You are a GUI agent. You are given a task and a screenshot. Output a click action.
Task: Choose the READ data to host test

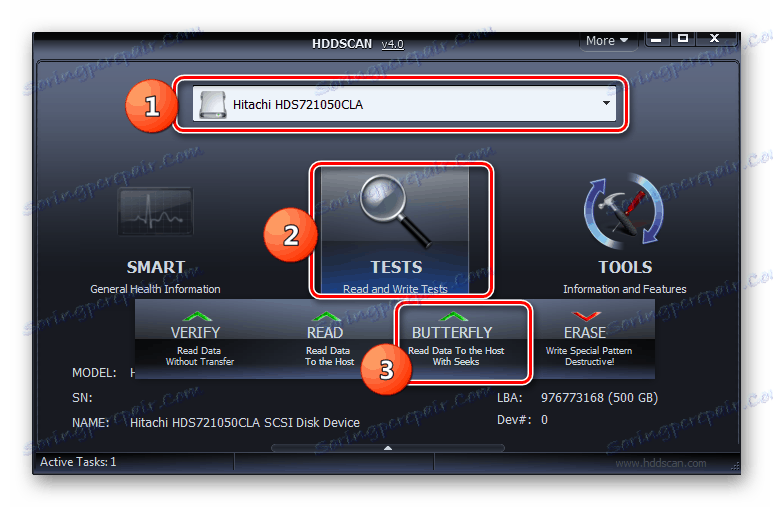coord(329,340)
